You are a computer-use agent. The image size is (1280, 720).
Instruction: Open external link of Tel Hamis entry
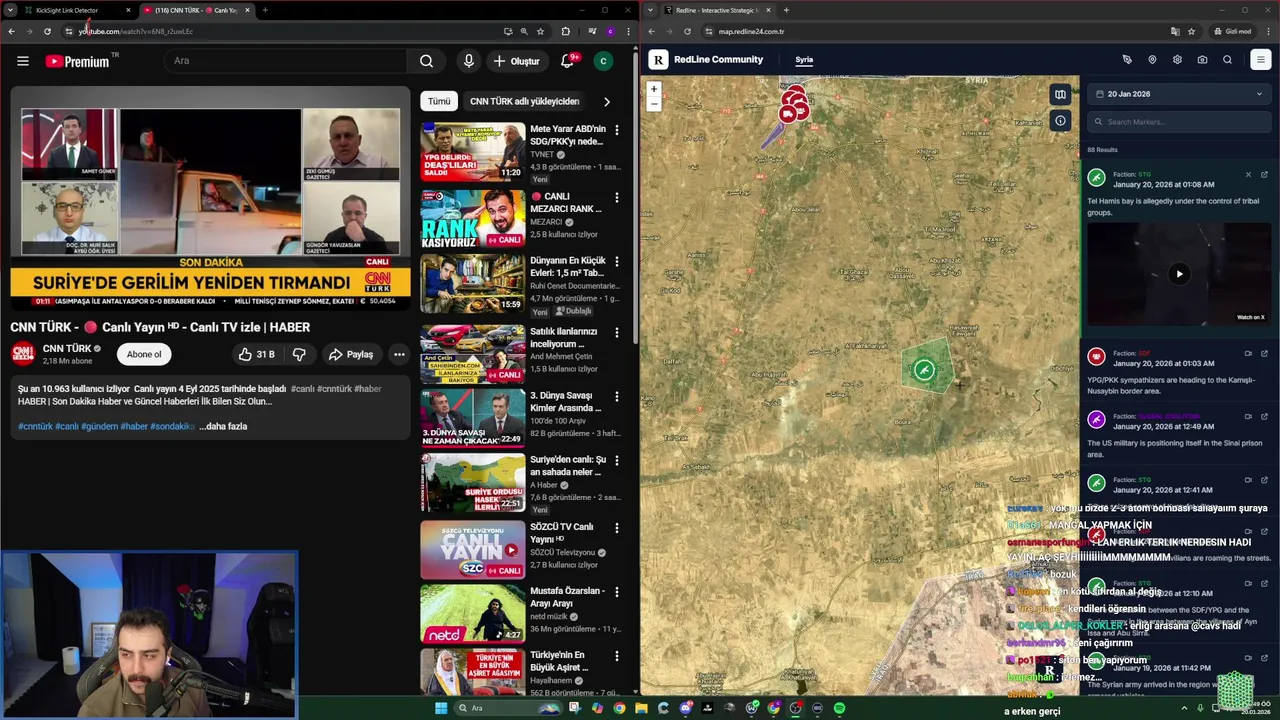point(1264,175)
